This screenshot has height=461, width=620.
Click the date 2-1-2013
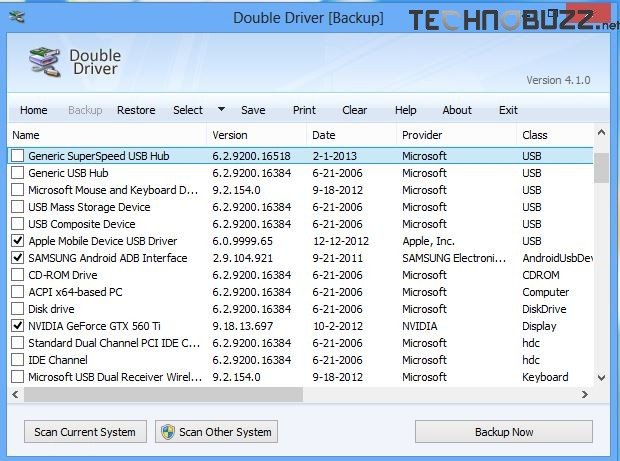[x=335, y=156]
